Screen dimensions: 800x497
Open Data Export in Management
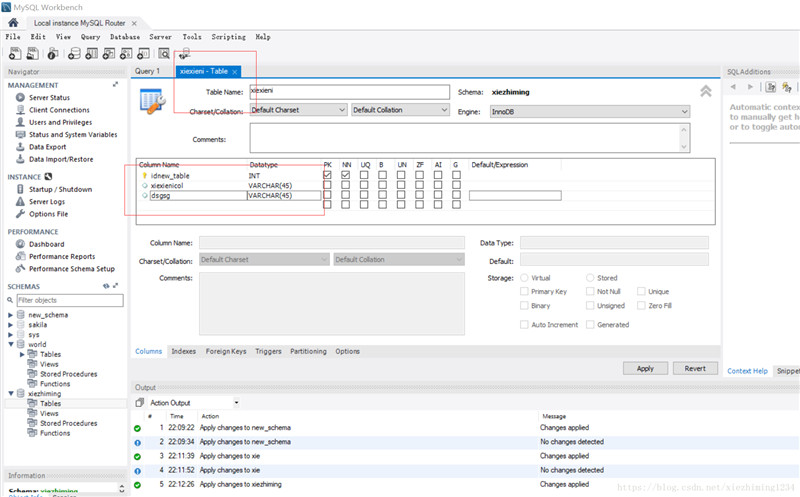point(48,146)
